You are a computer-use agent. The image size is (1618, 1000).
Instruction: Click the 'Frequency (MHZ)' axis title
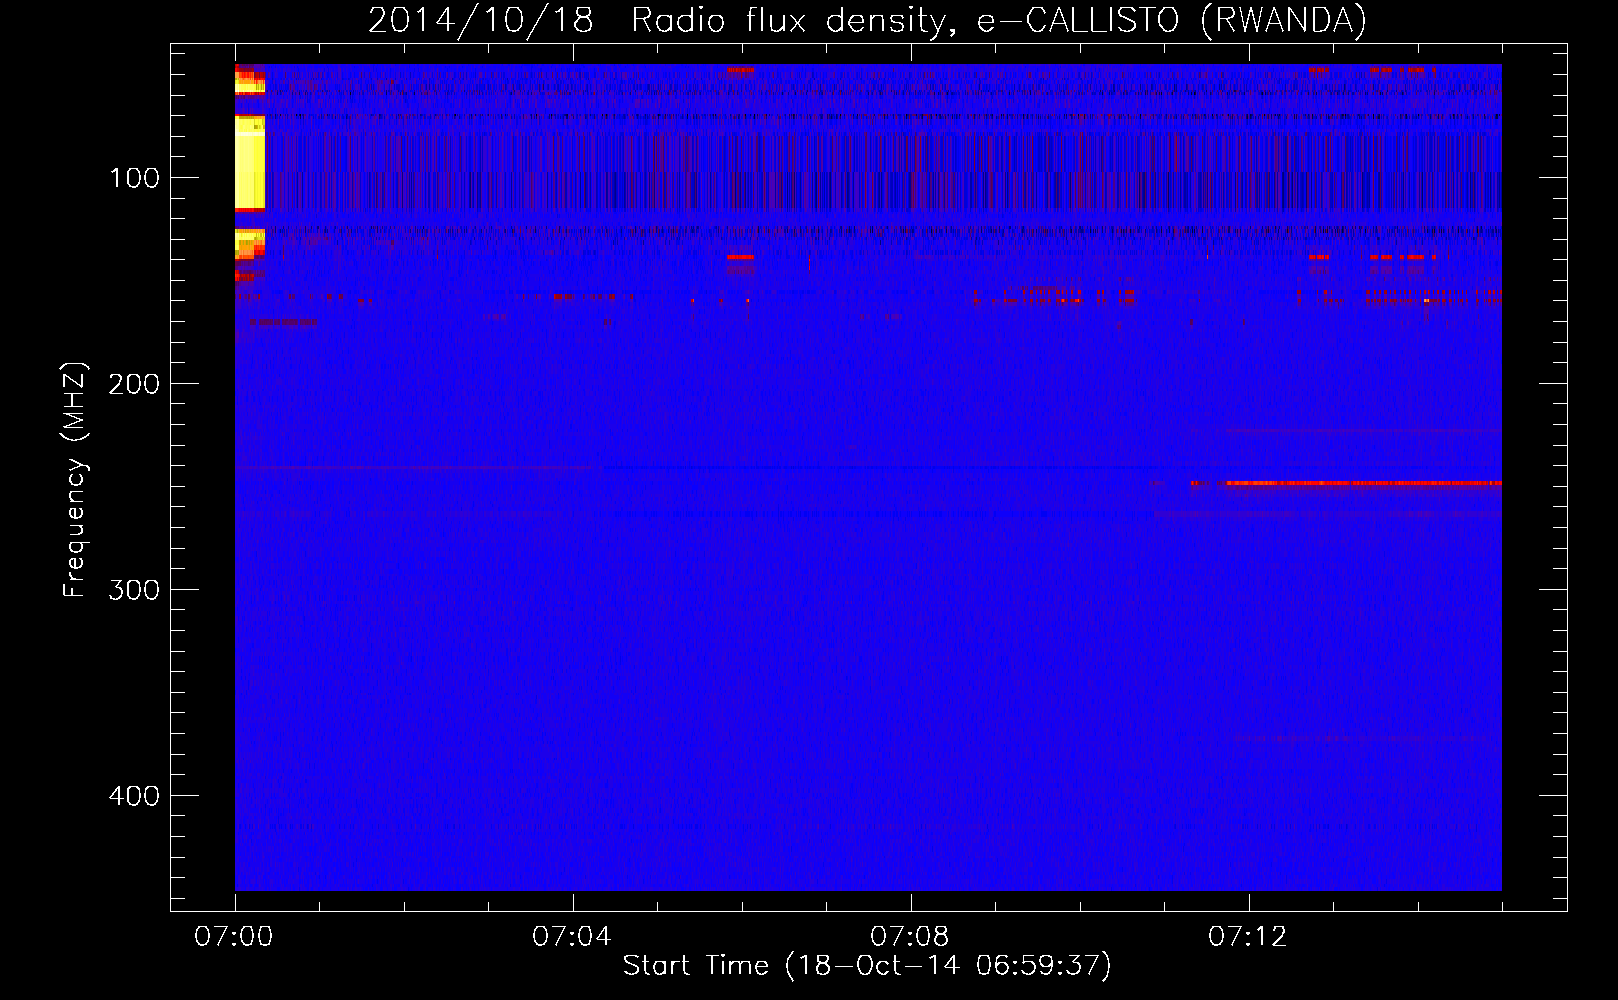(x=75, y=480)
